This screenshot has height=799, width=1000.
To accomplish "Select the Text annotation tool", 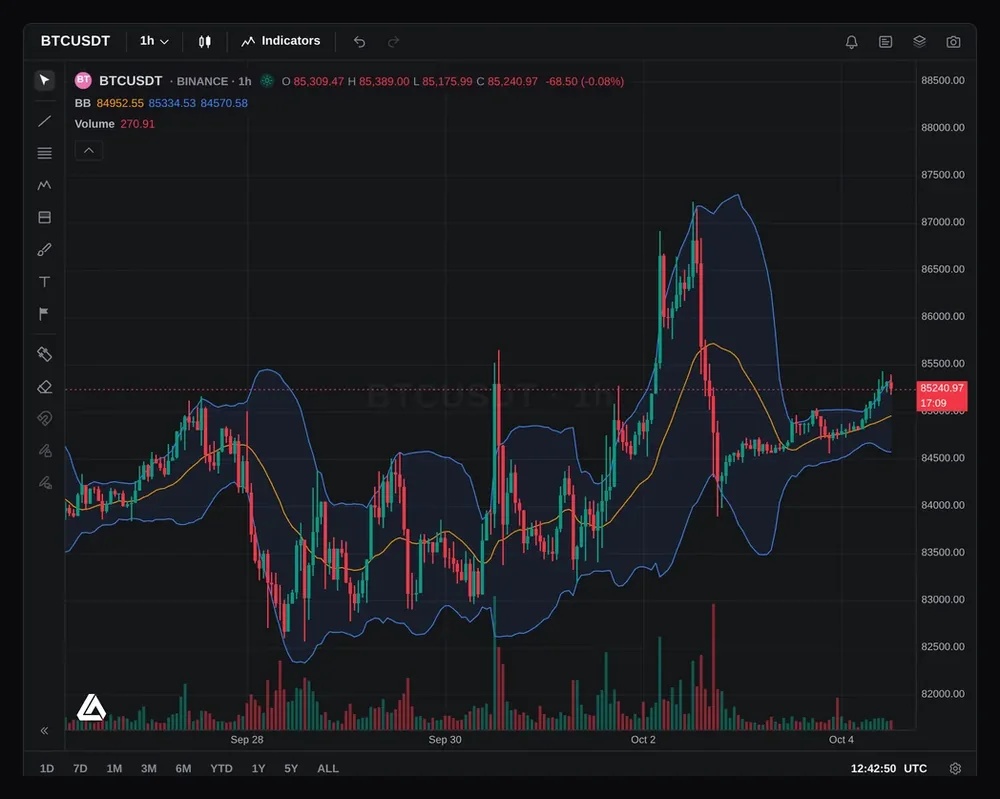I will (44, 281).
